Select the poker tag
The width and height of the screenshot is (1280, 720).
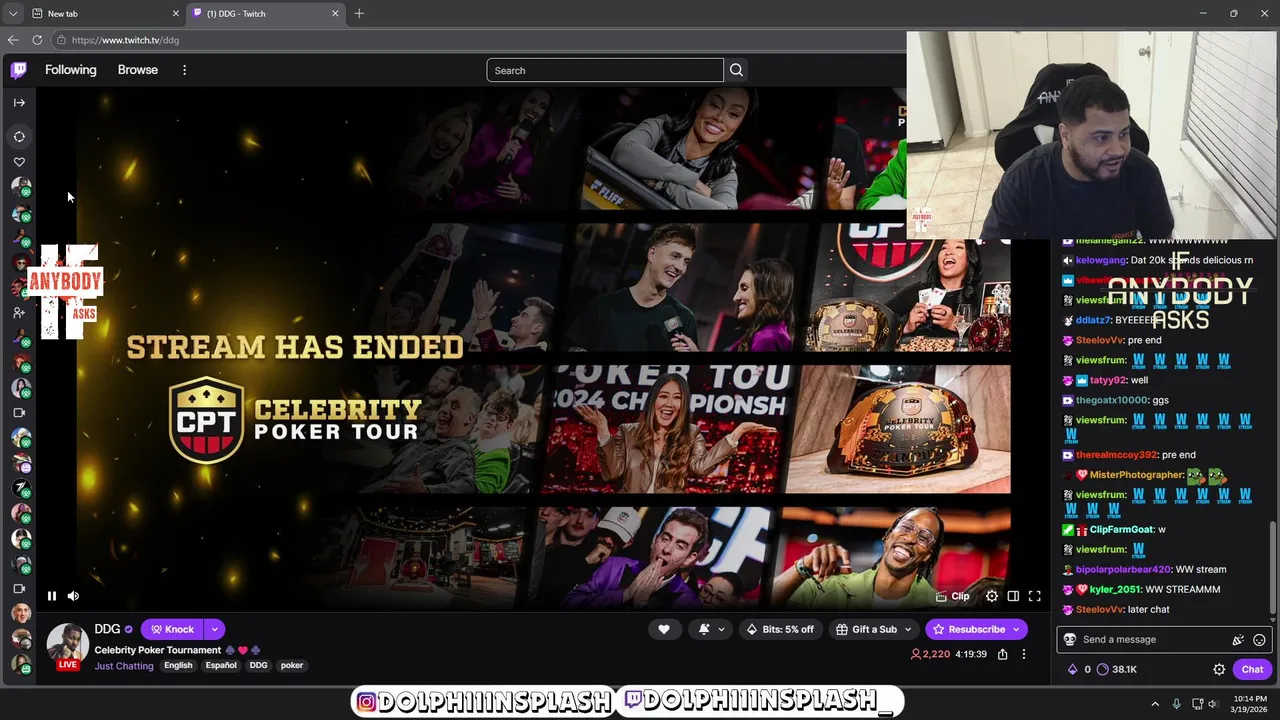point(292,665)
